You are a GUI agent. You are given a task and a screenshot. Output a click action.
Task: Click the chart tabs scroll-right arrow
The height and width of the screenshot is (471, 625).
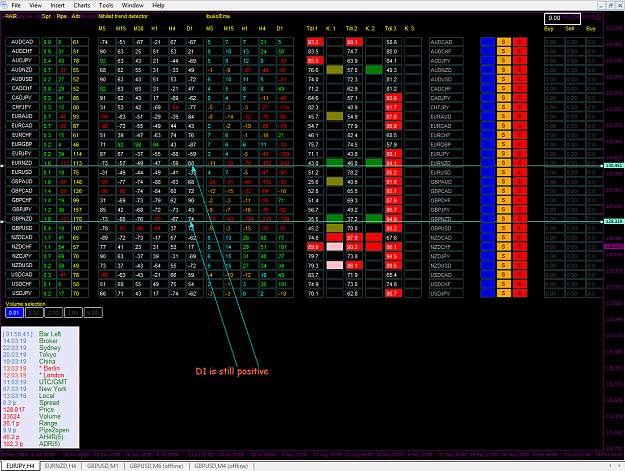(x=620, y=465)
